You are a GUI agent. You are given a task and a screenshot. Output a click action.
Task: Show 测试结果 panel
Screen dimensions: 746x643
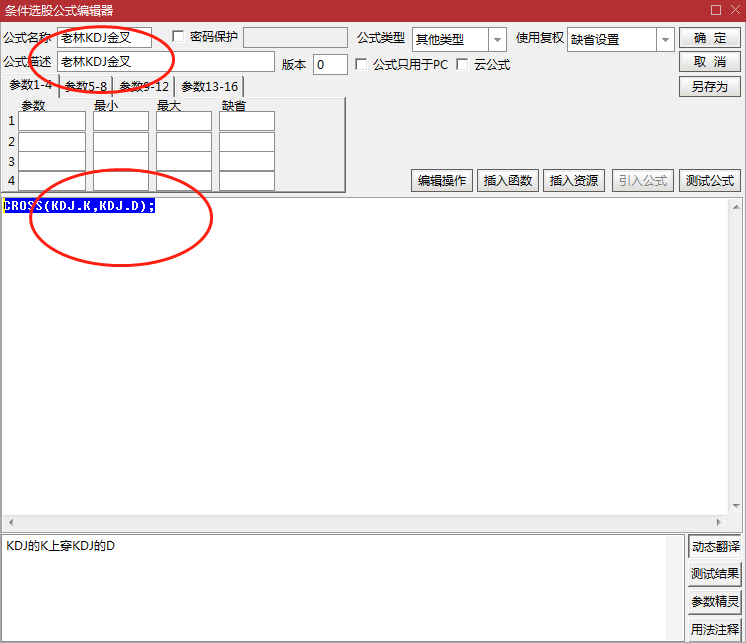(x=715, y=574)
